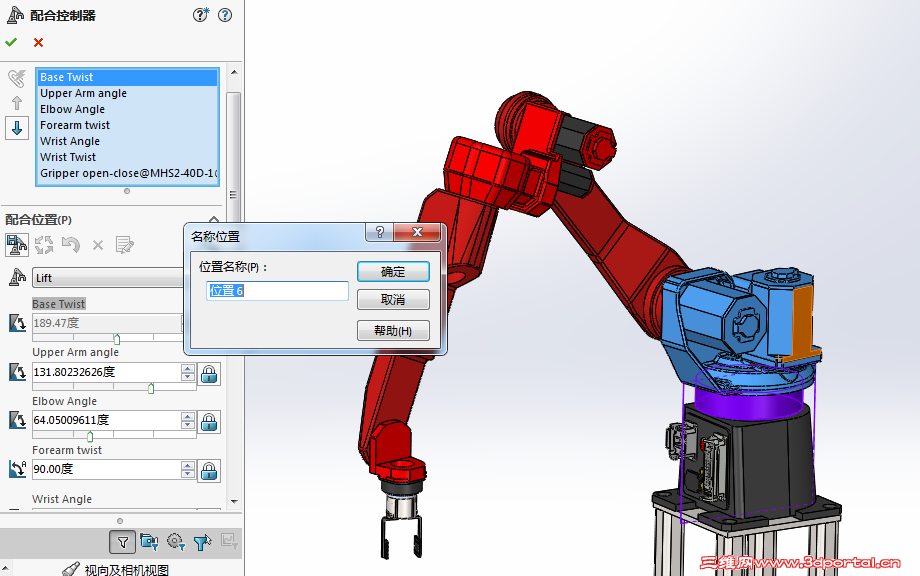This screenshot has height=576, width=920.
Task: Flip the Forearm twist direction icon
Action: (x=18, y=469)
